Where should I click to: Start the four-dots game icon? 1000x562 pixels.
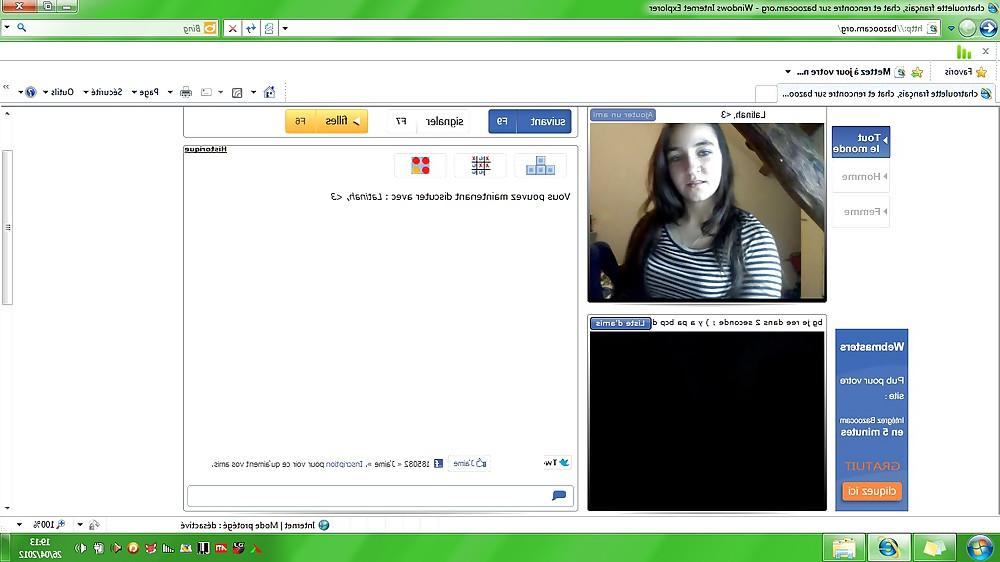pos(420,166)
